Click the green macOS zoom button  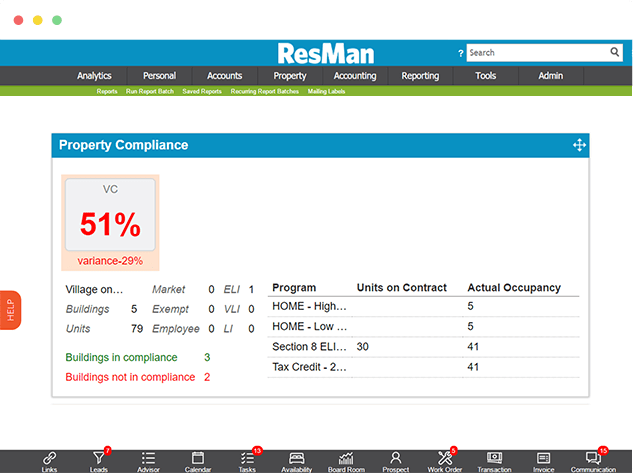point(57,20)
